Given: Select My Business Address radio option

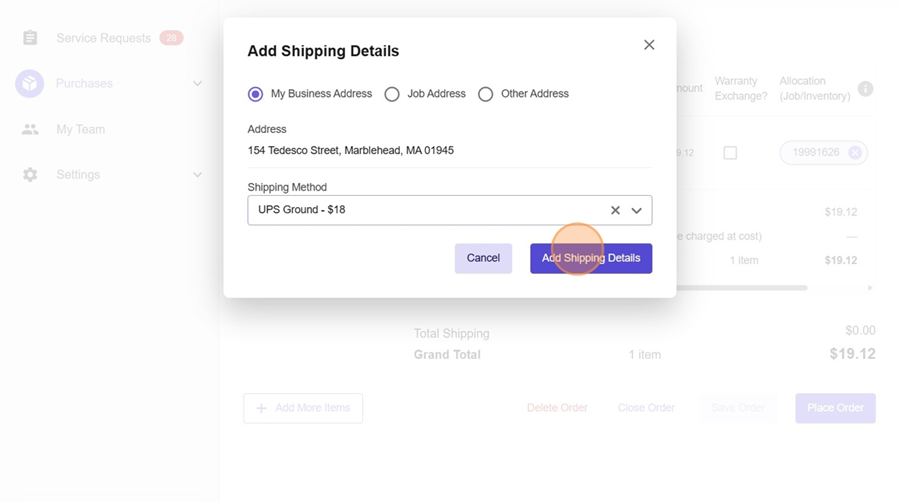Looking at the screenshot, I should 256,94.
